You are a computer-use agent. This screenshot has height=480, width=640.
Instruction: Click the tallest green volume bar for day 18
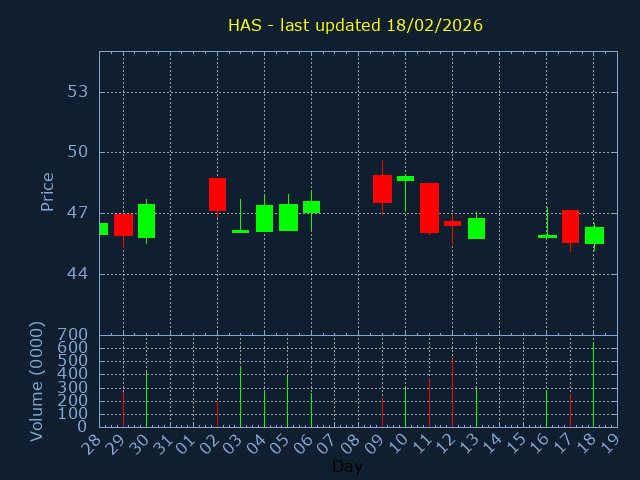coord(593,384)
